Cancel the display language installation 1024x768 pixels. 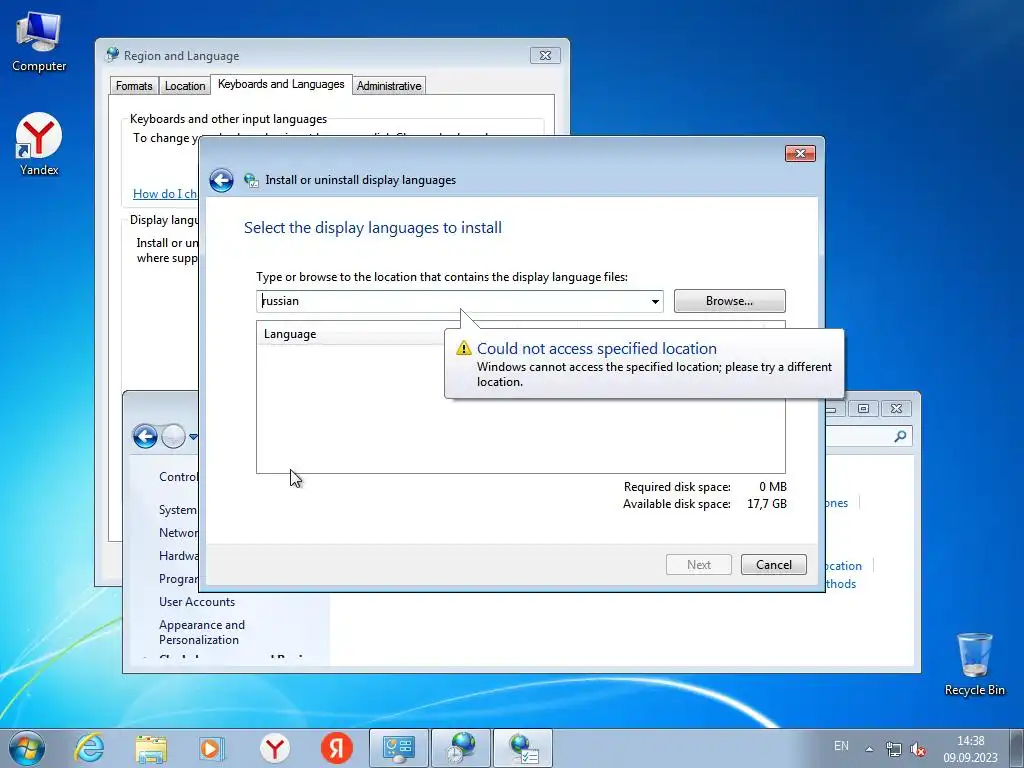click(774, 565)
